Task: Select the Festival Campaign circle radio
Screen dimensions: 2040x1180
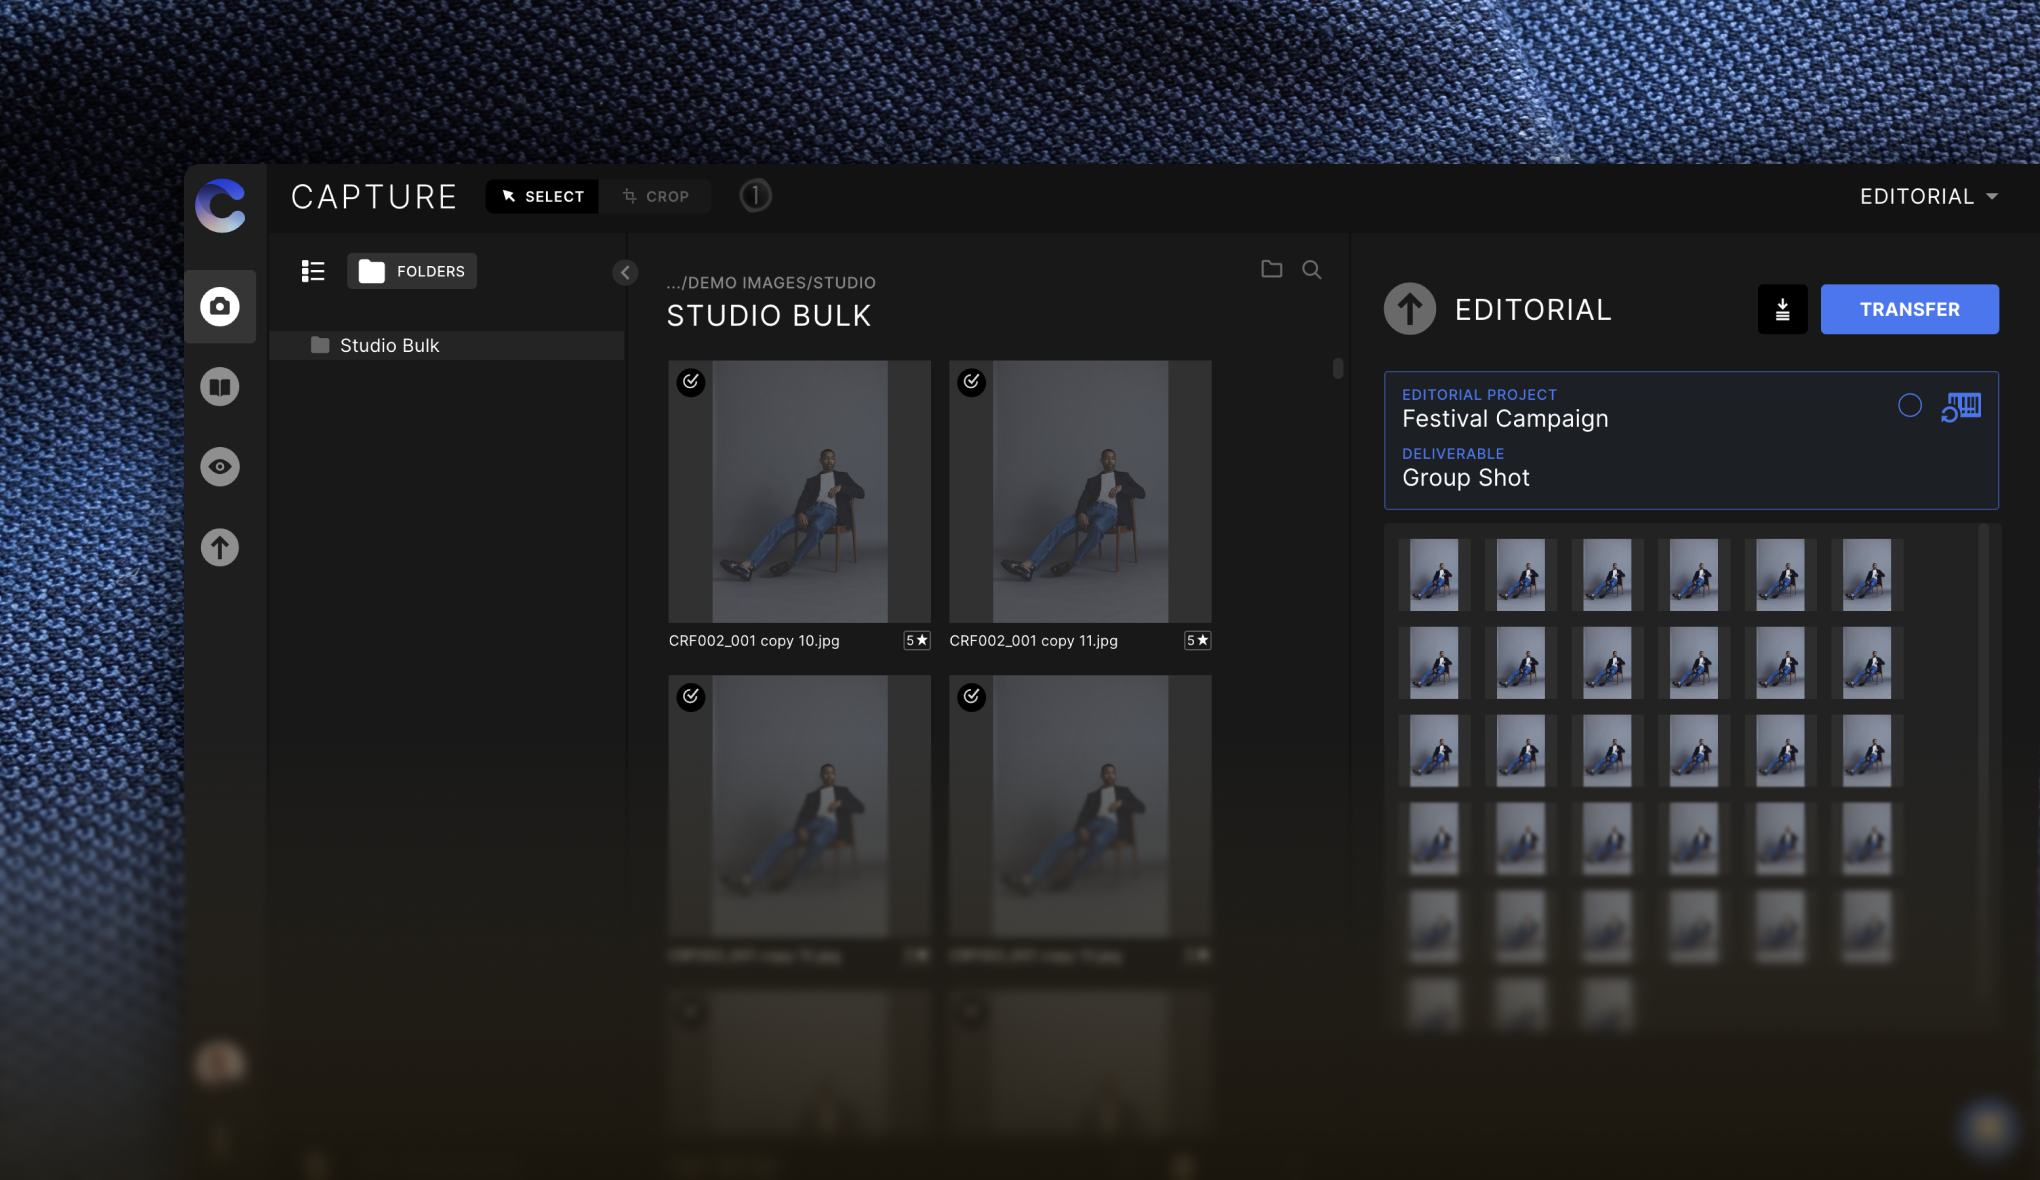Action: tap(1909, 405)
